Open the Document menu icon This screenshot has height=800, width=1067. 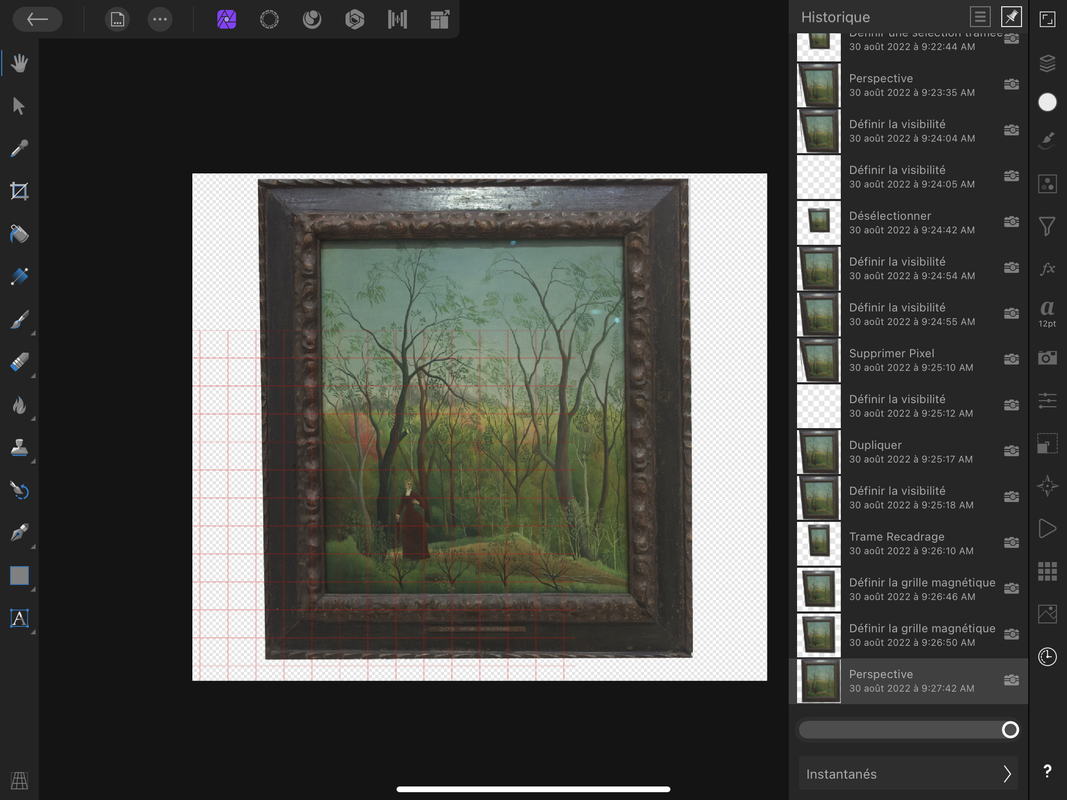(117, 19)
